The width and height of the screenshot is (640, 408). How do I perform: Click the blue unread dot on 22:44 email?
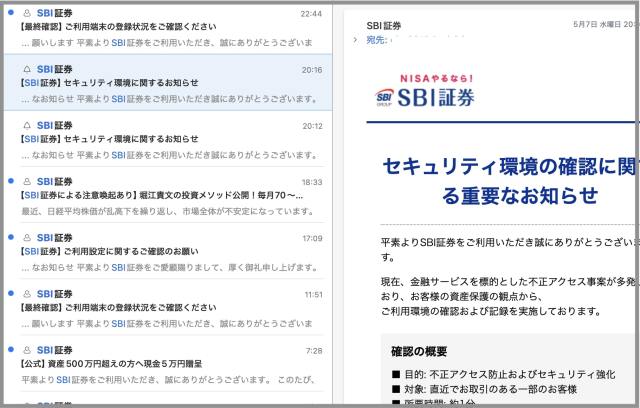click(10, 13)
